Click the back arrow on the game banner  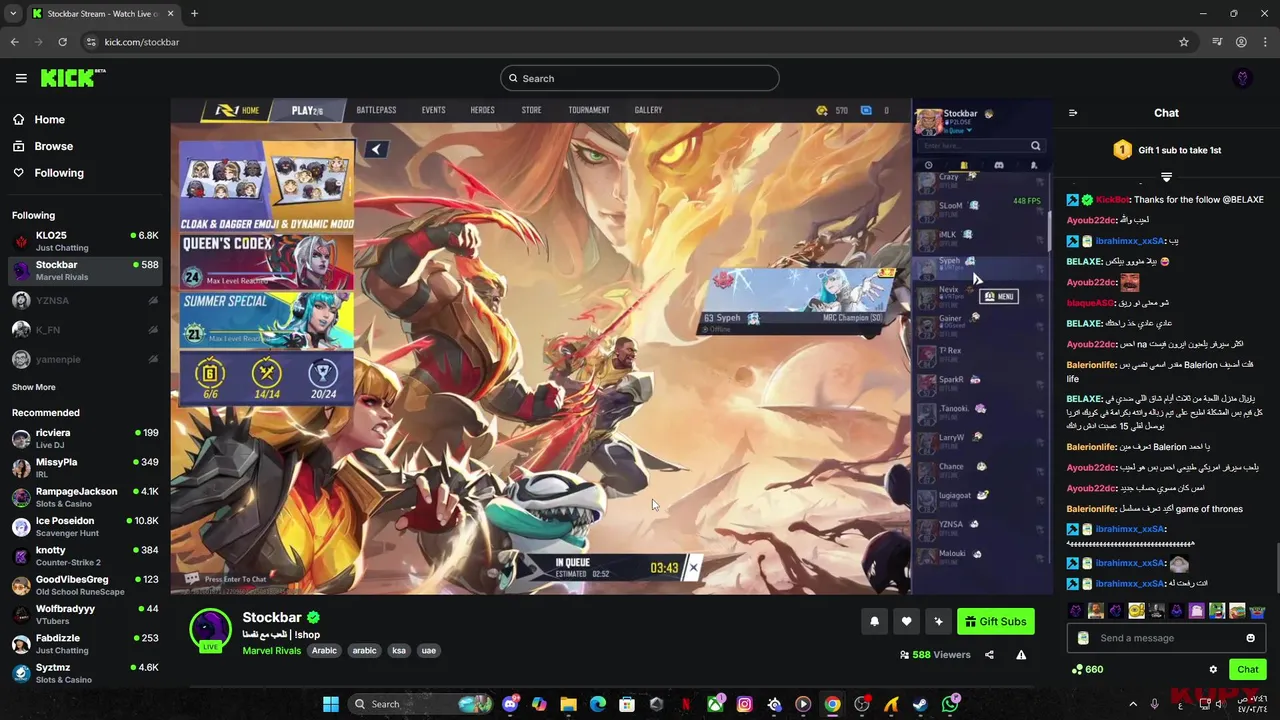(x=375, y=149)
